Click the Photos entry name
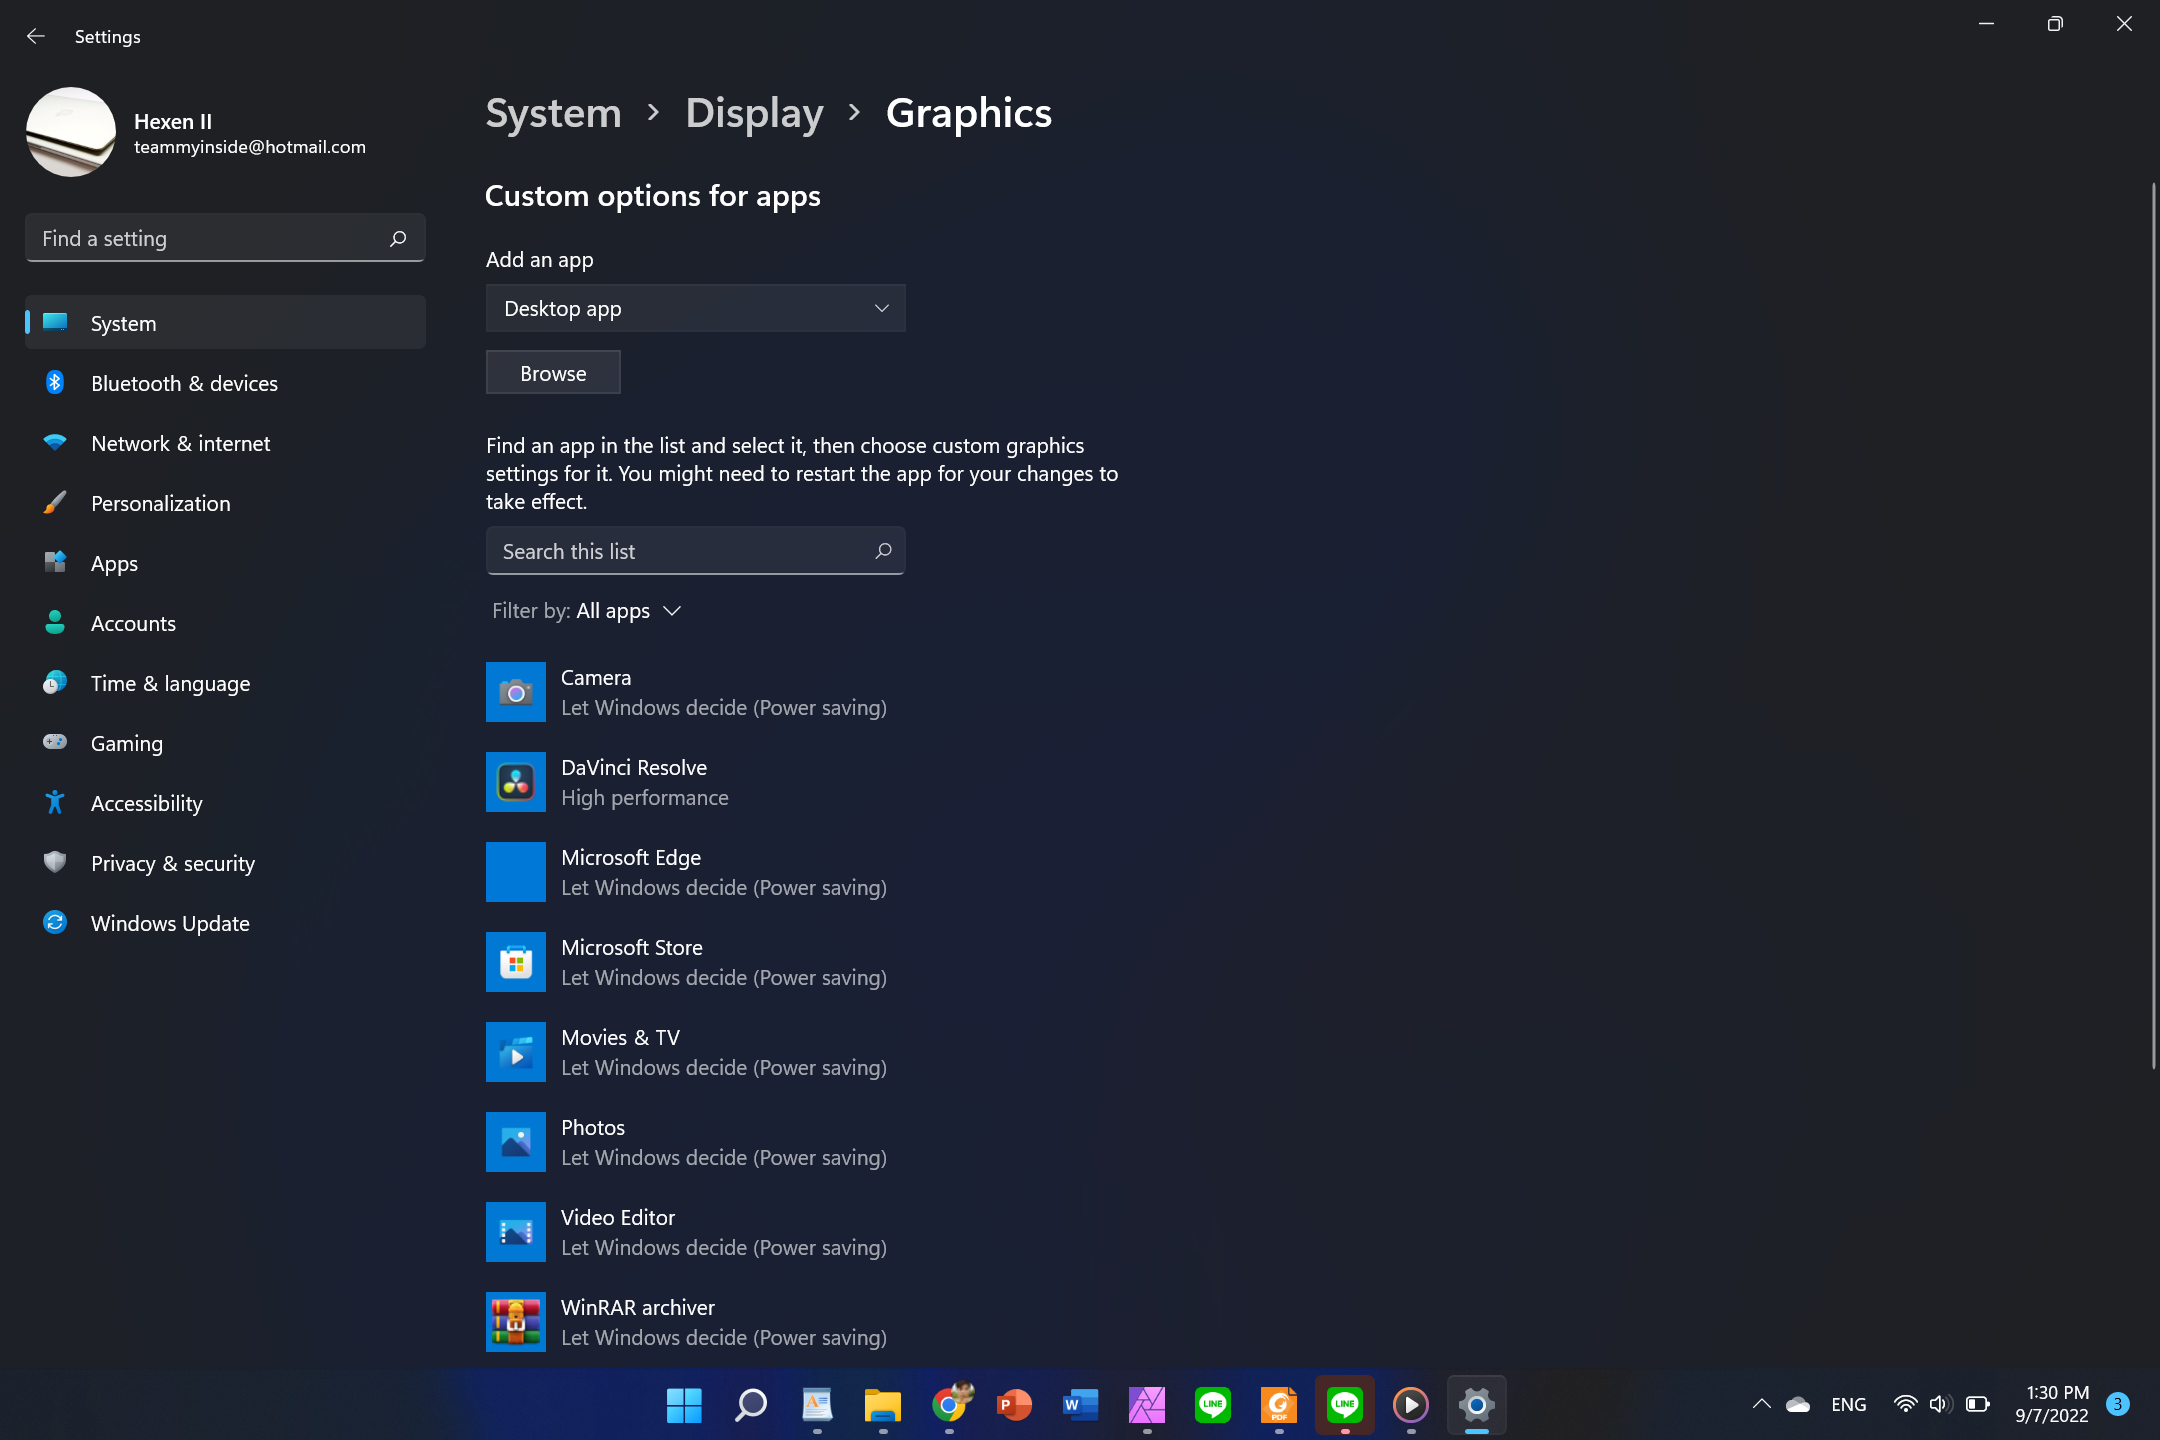The width and height of the screenshot is (2160, 1440). click(x=593, y=1127)
